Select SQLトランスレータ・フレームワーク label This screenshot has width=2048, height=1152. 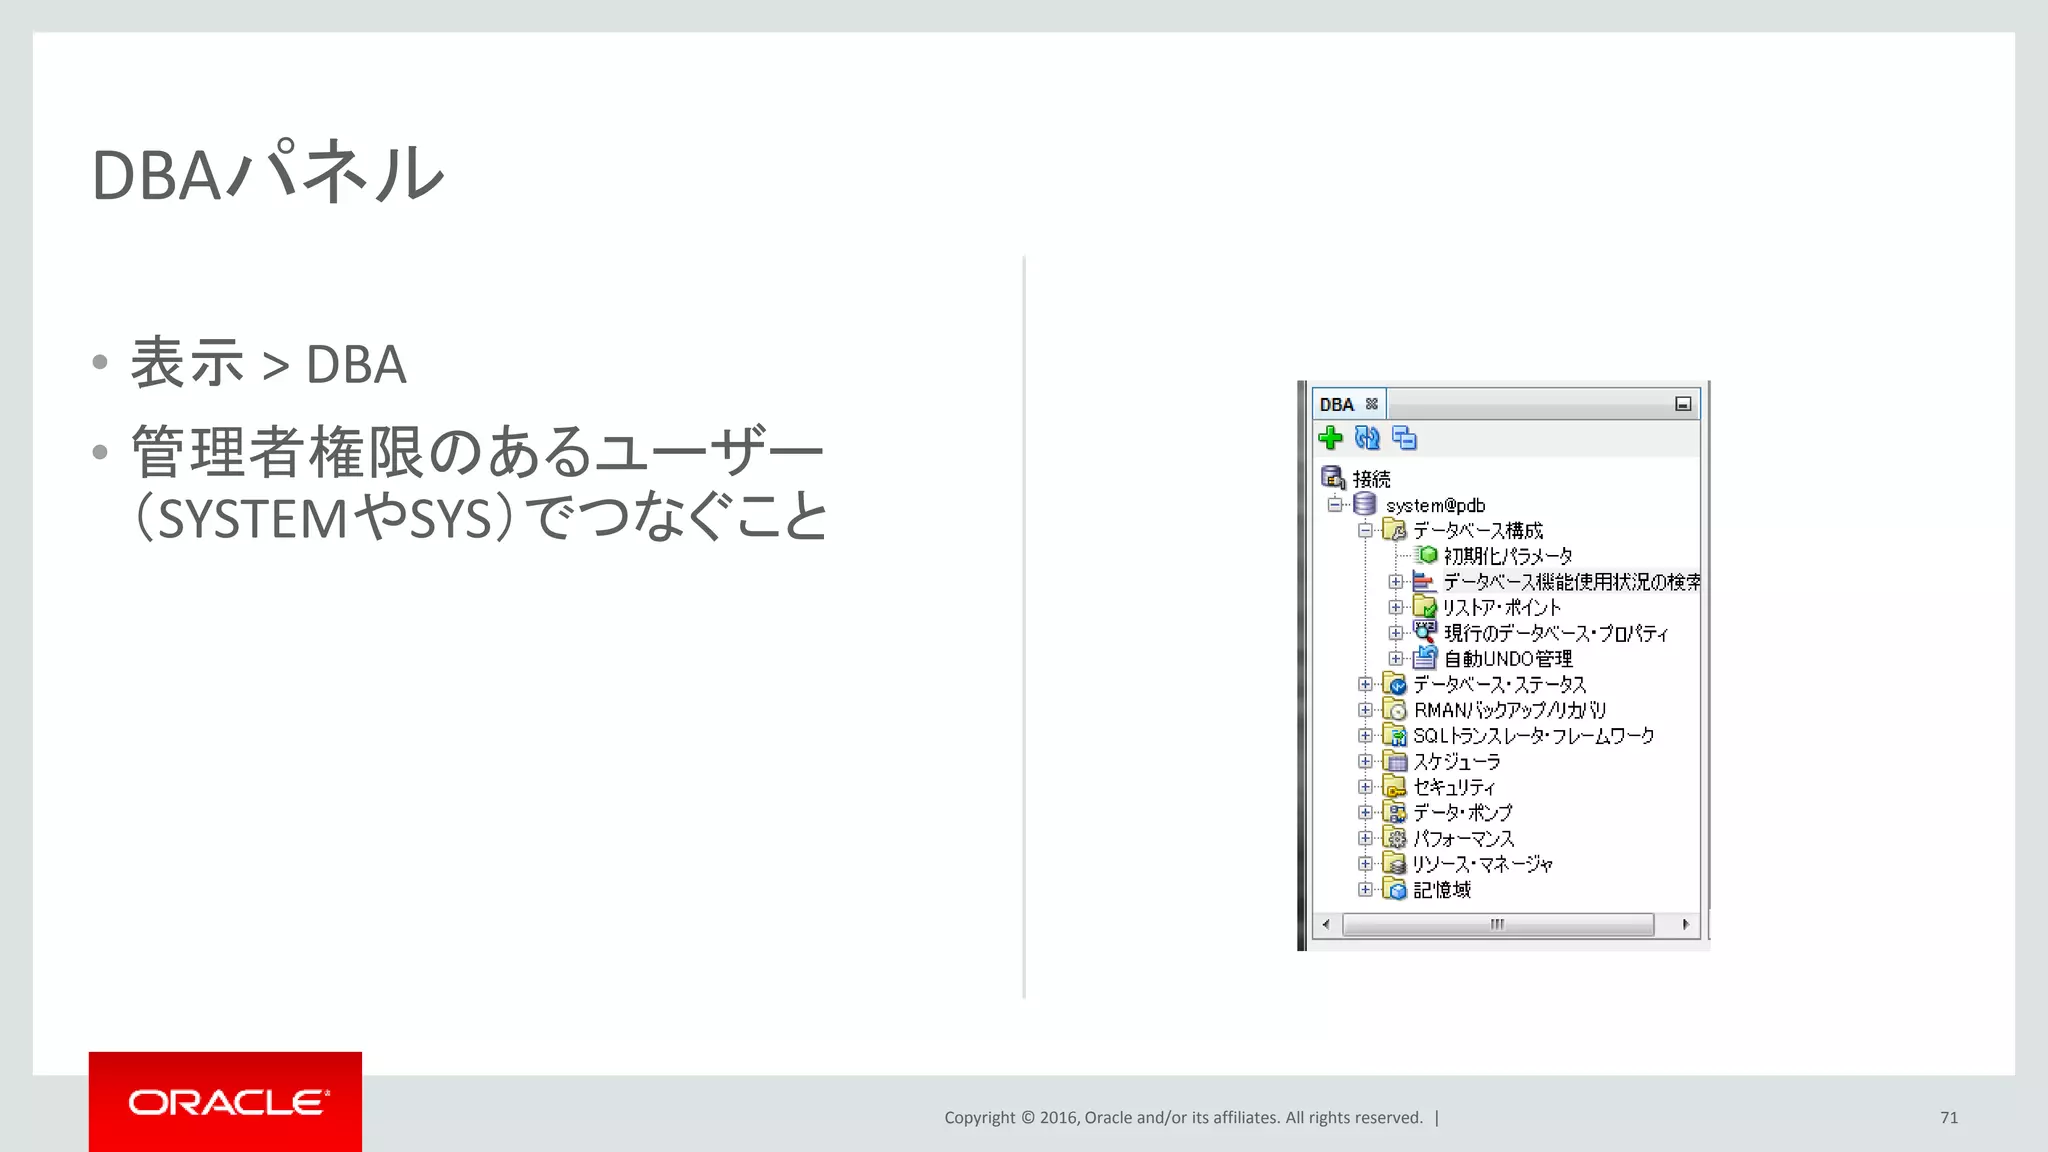[x=1534, y=736]
